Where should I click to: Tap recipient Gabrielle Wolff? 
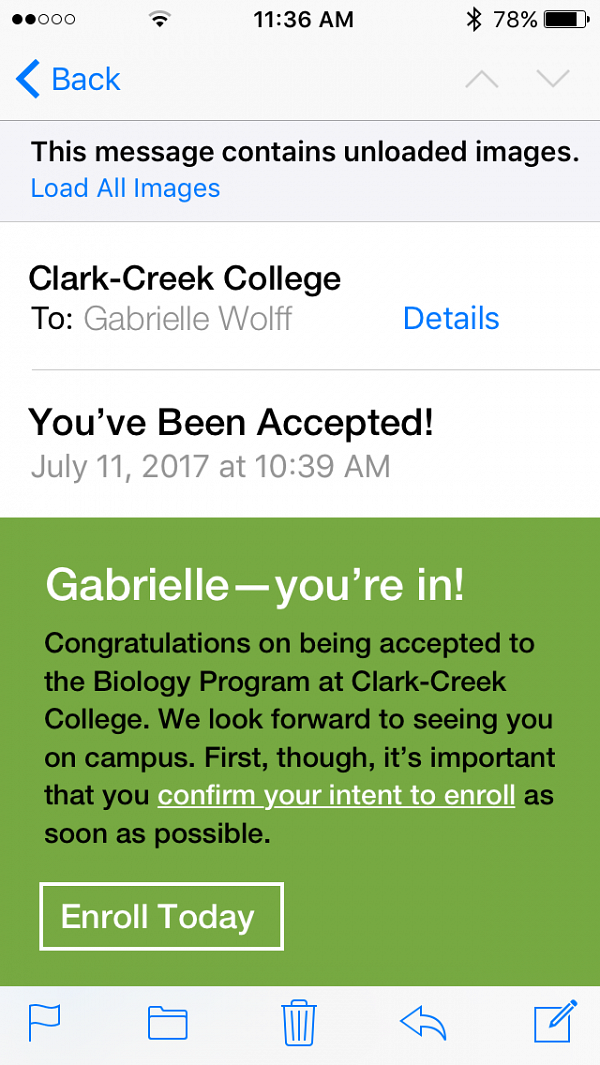pyautogui.click(x=188, y=318)
